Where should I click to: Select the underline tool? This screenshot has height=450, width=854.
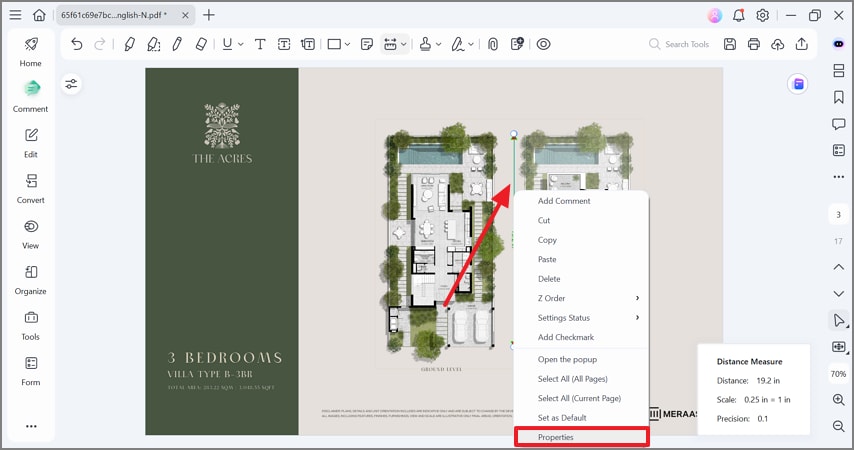coord(227,44)
